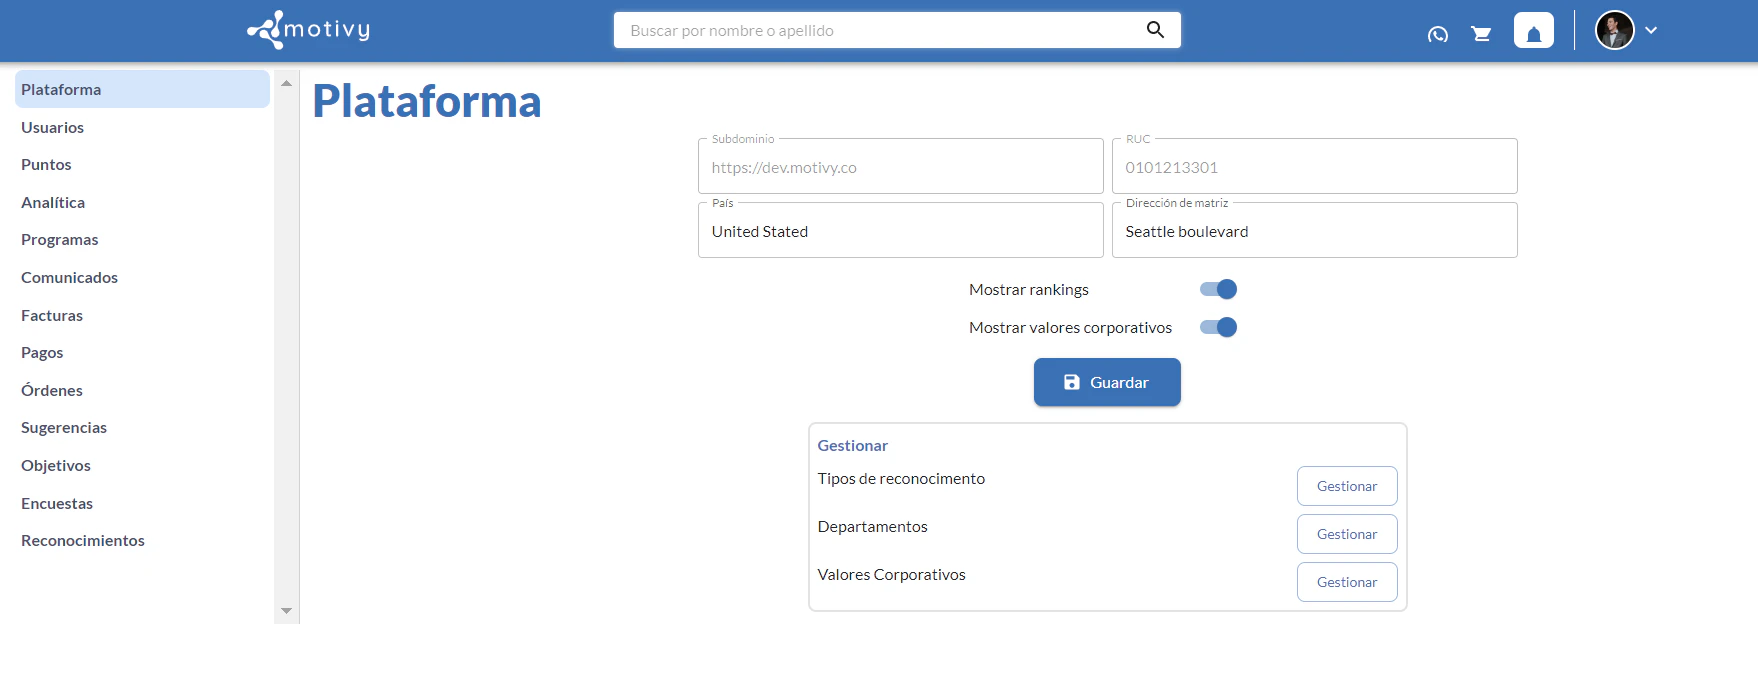Expand the profile dropdown chevron
This screenshot has height=685, width=1758.
click(x=1651, y=30)
